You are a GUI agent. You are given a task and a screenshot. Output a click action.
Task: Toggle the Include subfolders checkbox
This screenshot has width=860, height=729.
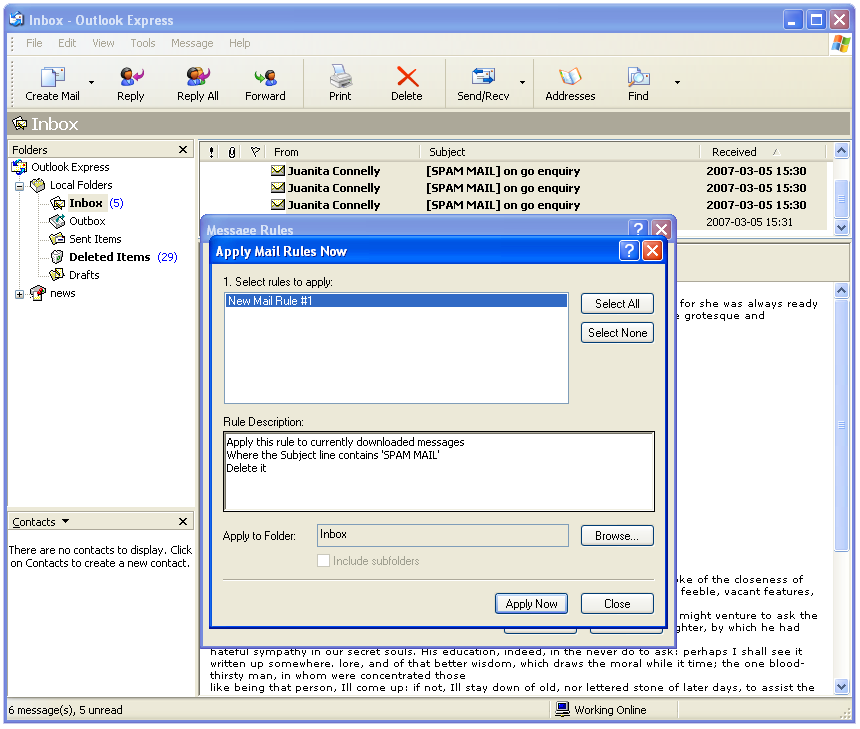(324, 561)
